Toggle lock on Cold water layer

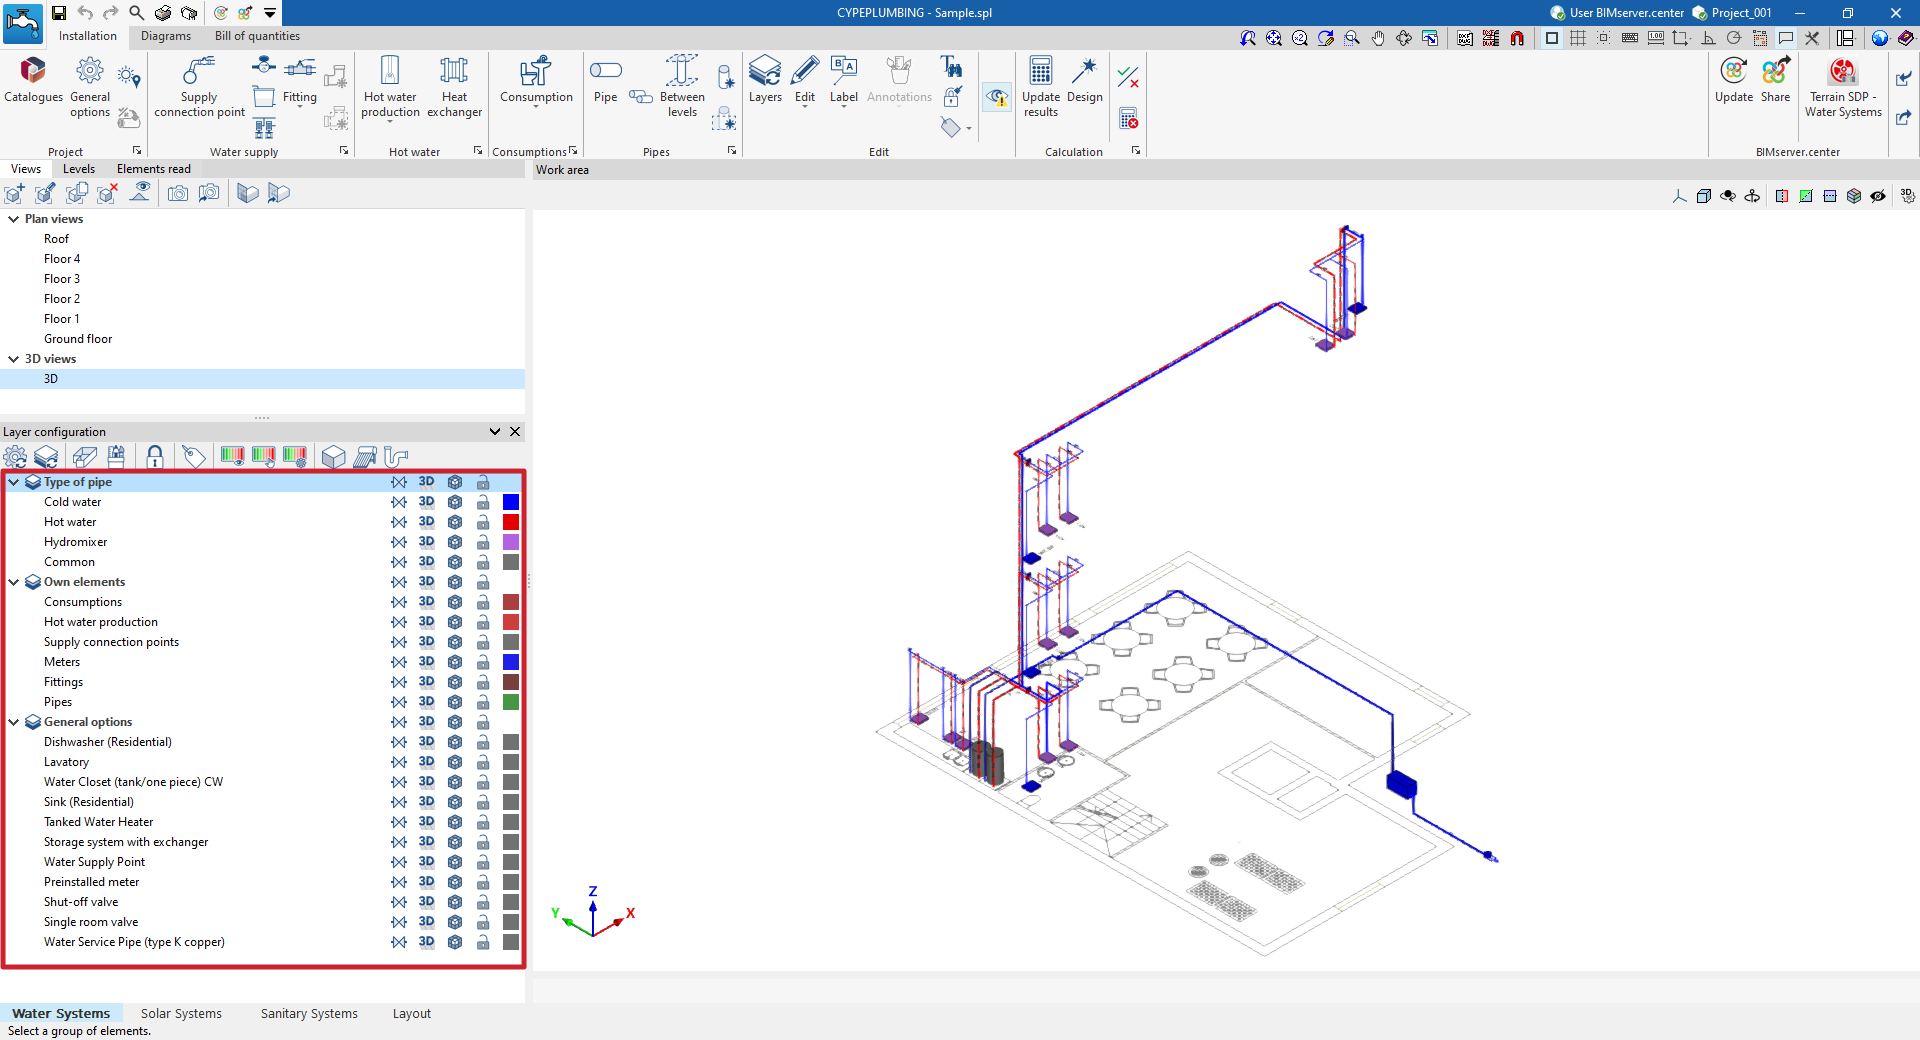(483, 502)
